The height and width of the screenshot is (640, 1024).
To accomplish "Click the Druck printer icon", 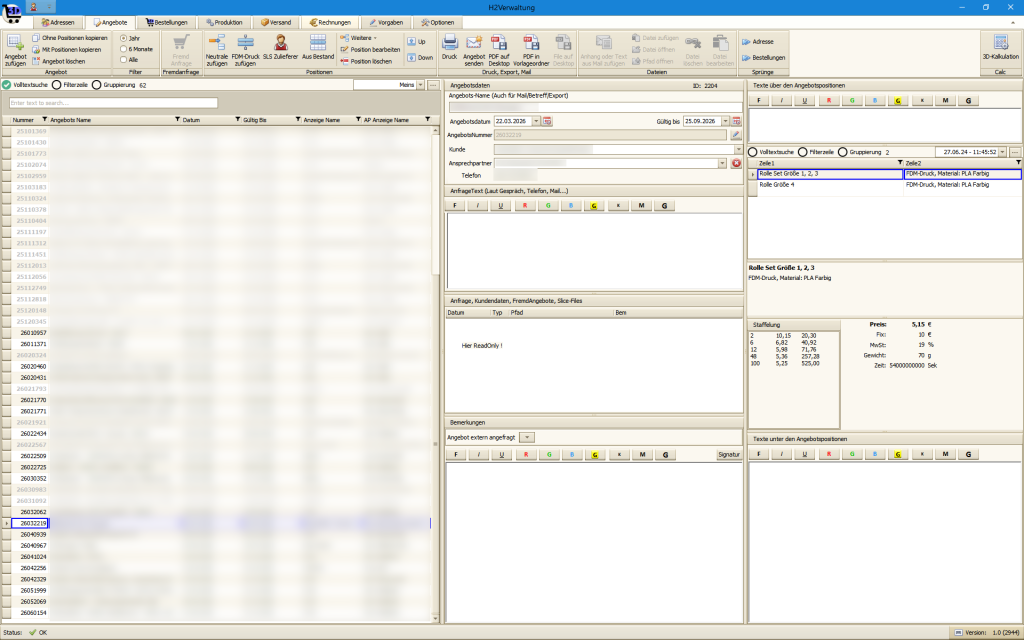I will click(x=449, y=44).
